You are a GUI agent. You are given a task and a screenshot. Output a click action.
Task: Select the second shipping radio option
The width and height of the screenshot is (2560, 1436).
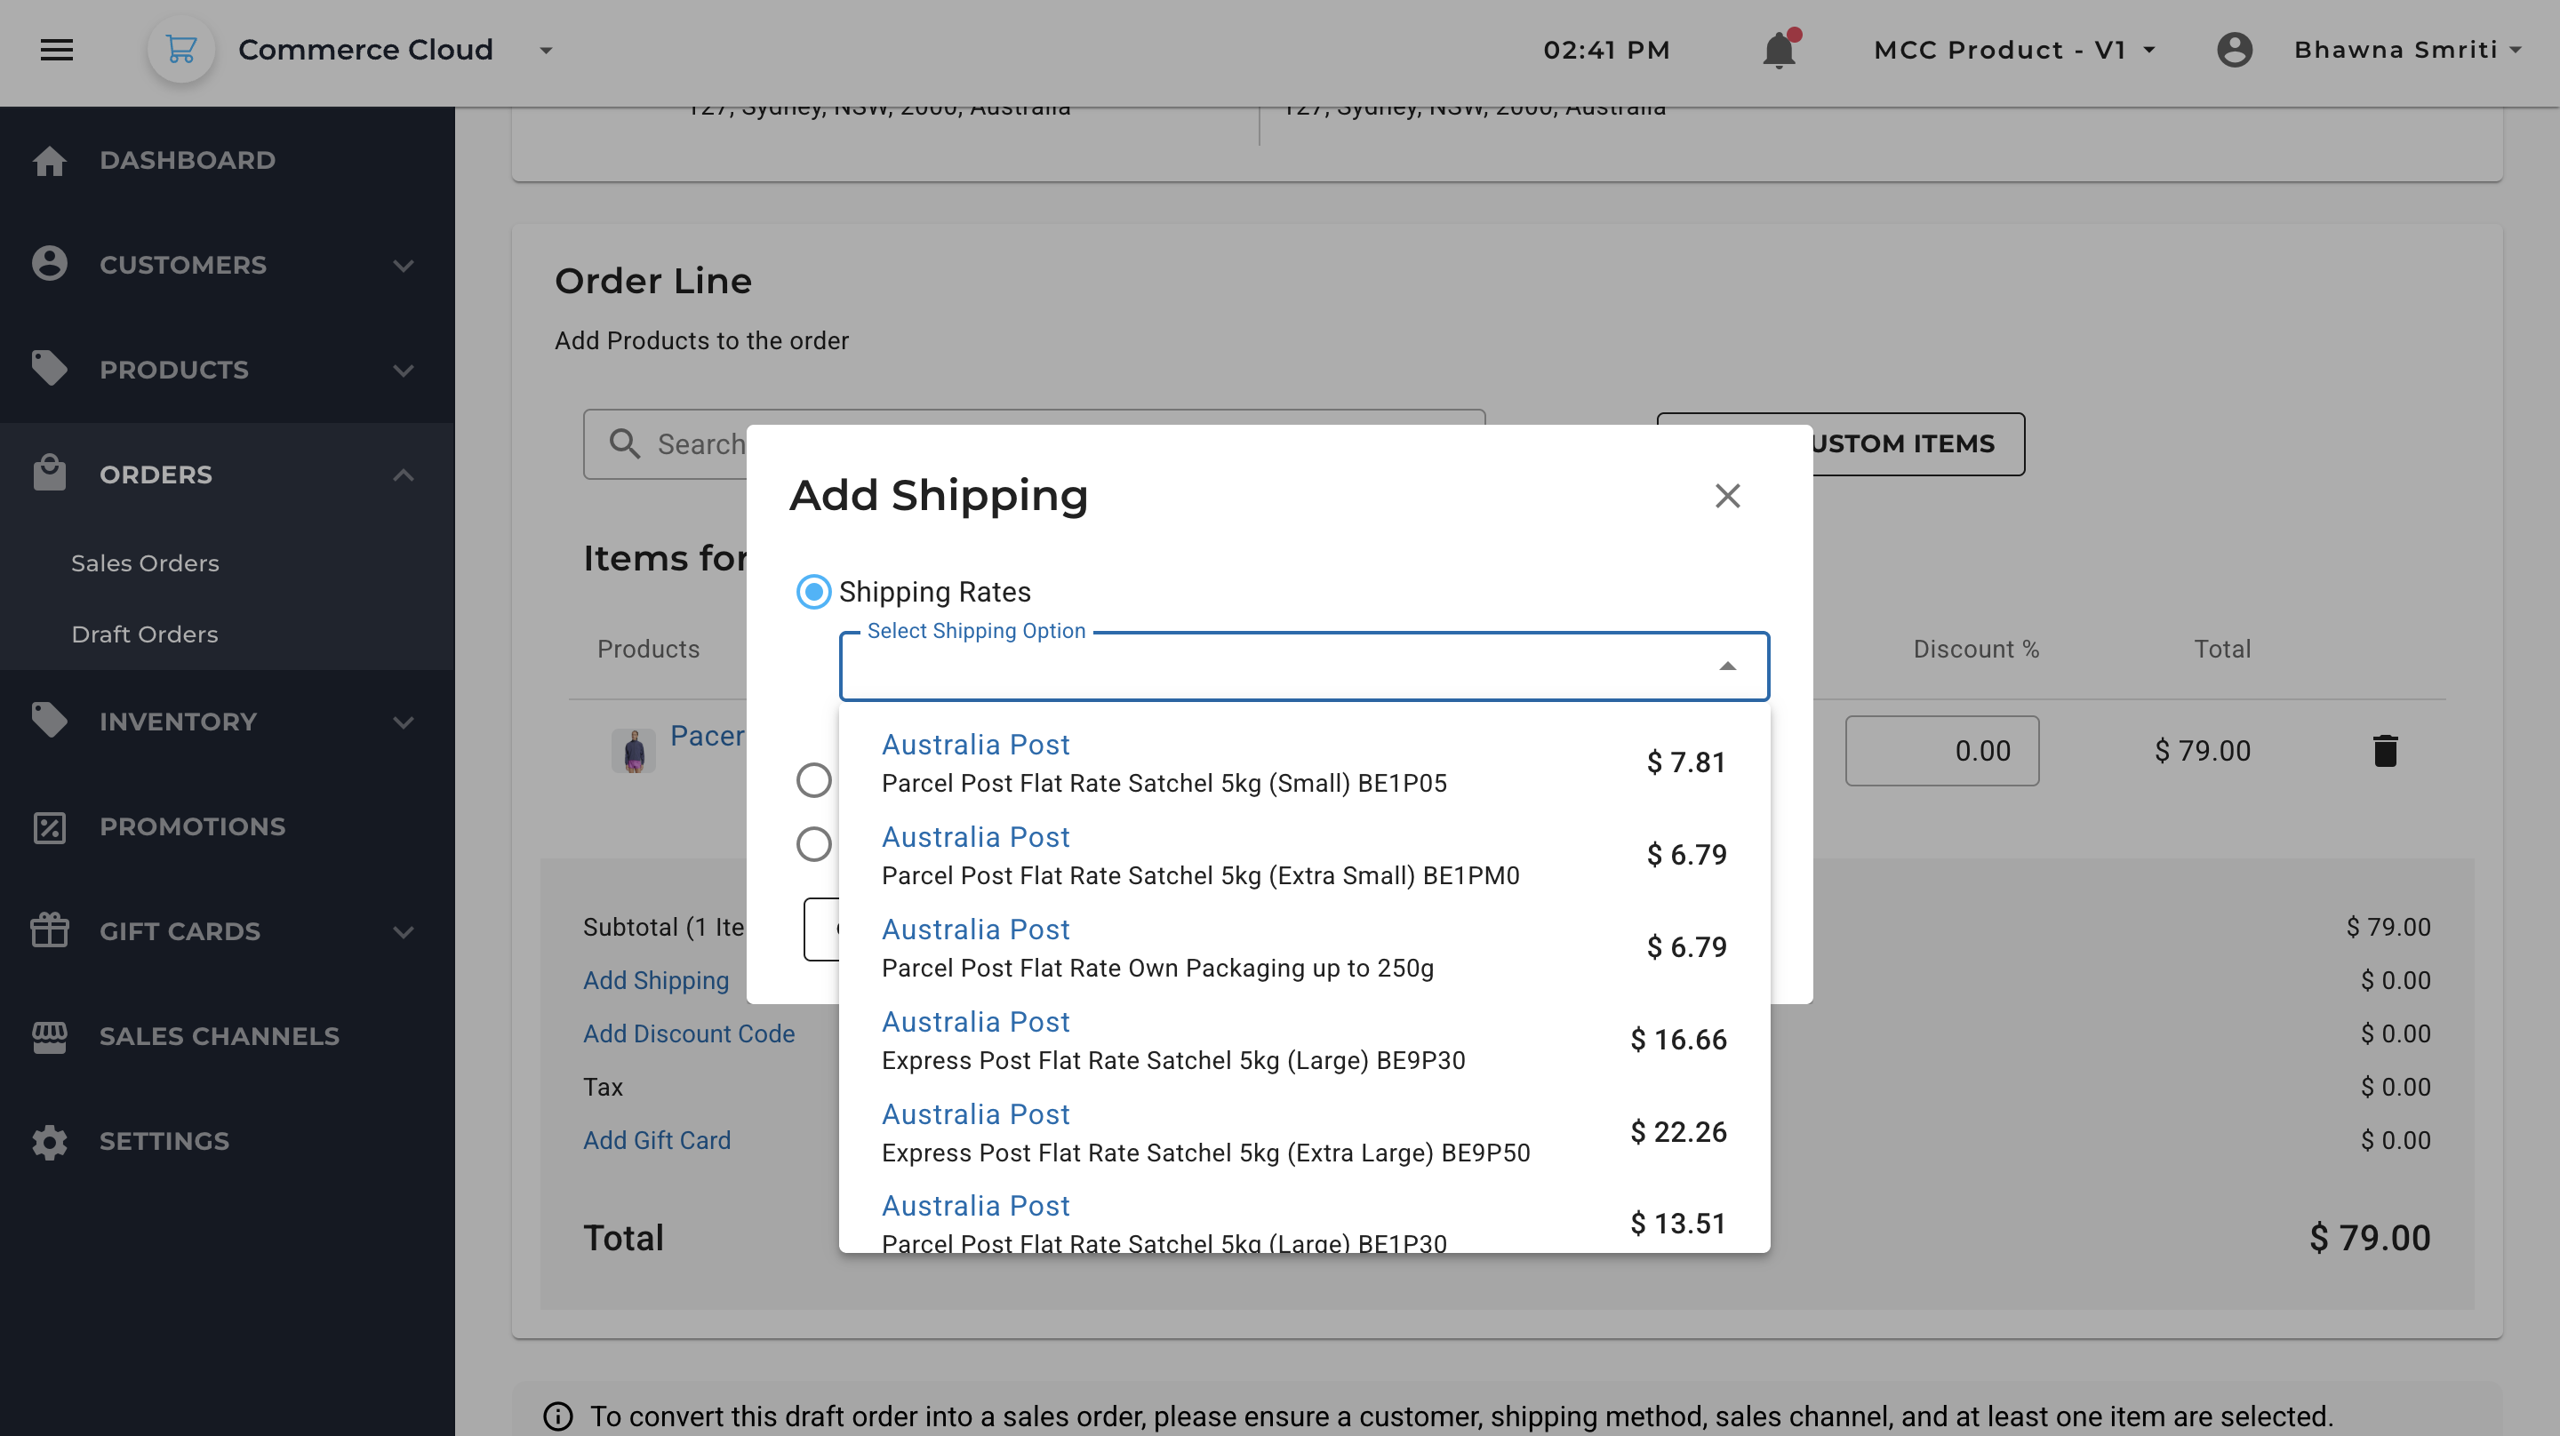[813, 780]
